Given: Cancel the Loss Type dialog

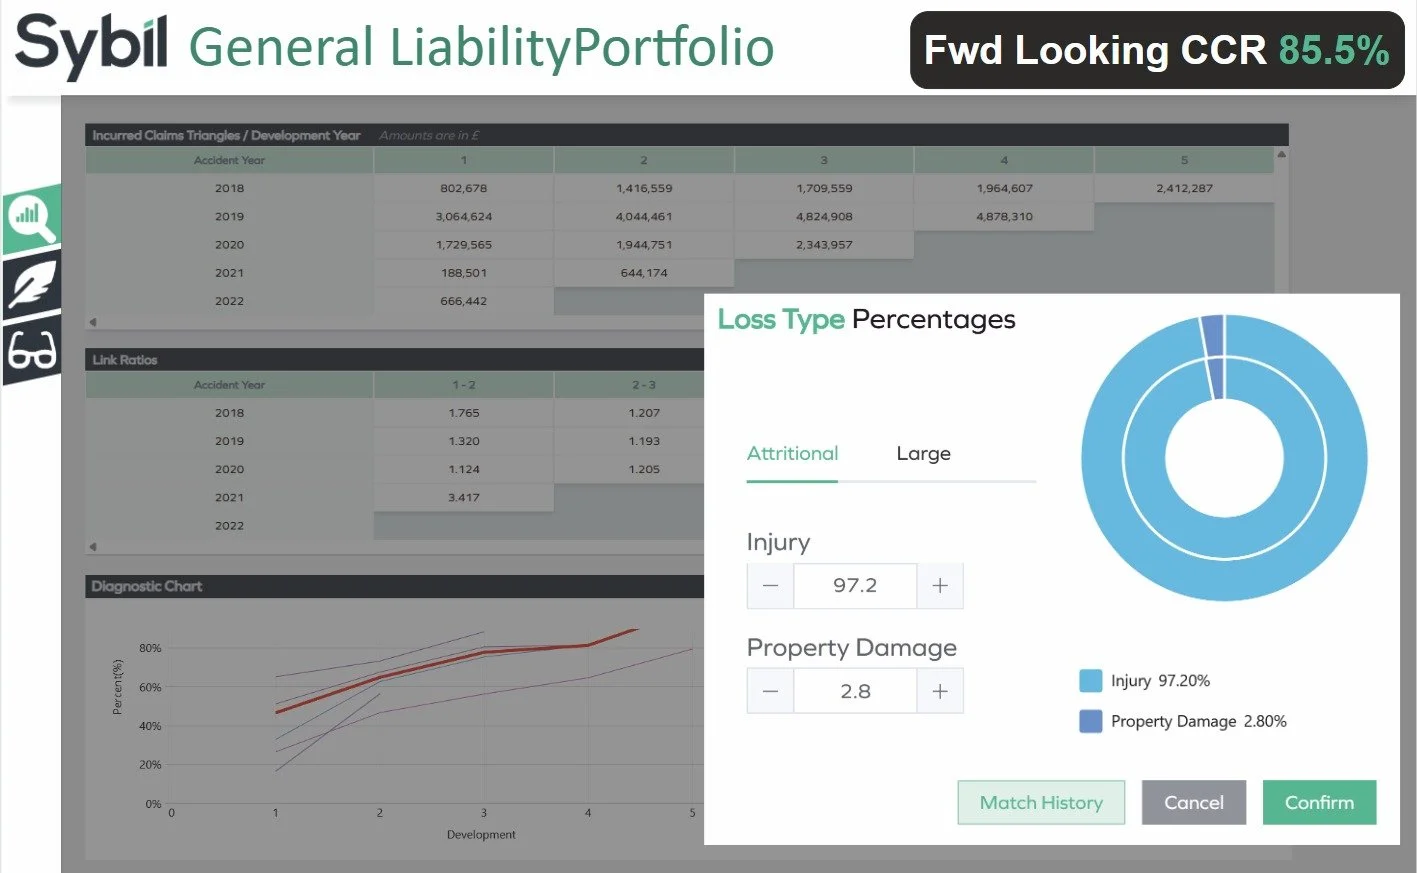Looking at the screenshot, I should pos(1194,802).
